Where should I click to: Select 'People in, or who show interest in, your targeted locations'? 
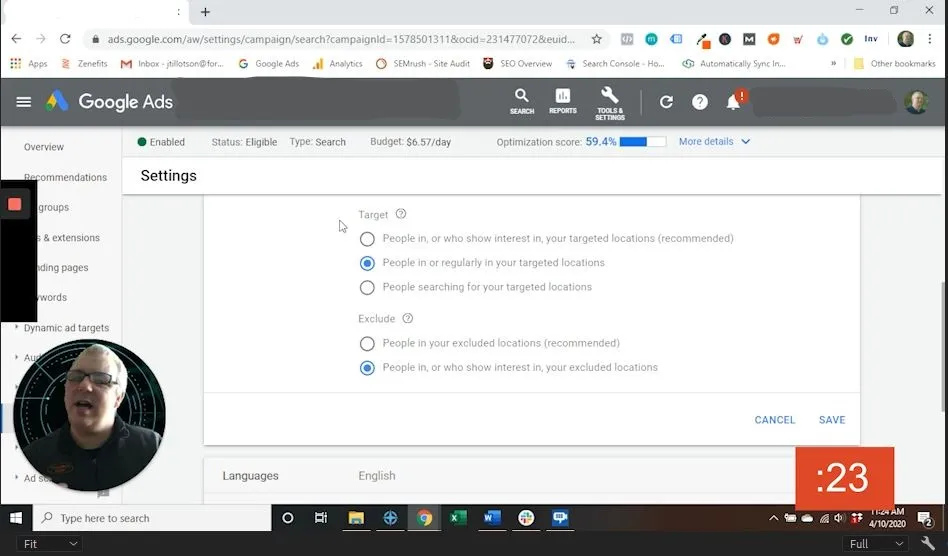coord(367,239)
